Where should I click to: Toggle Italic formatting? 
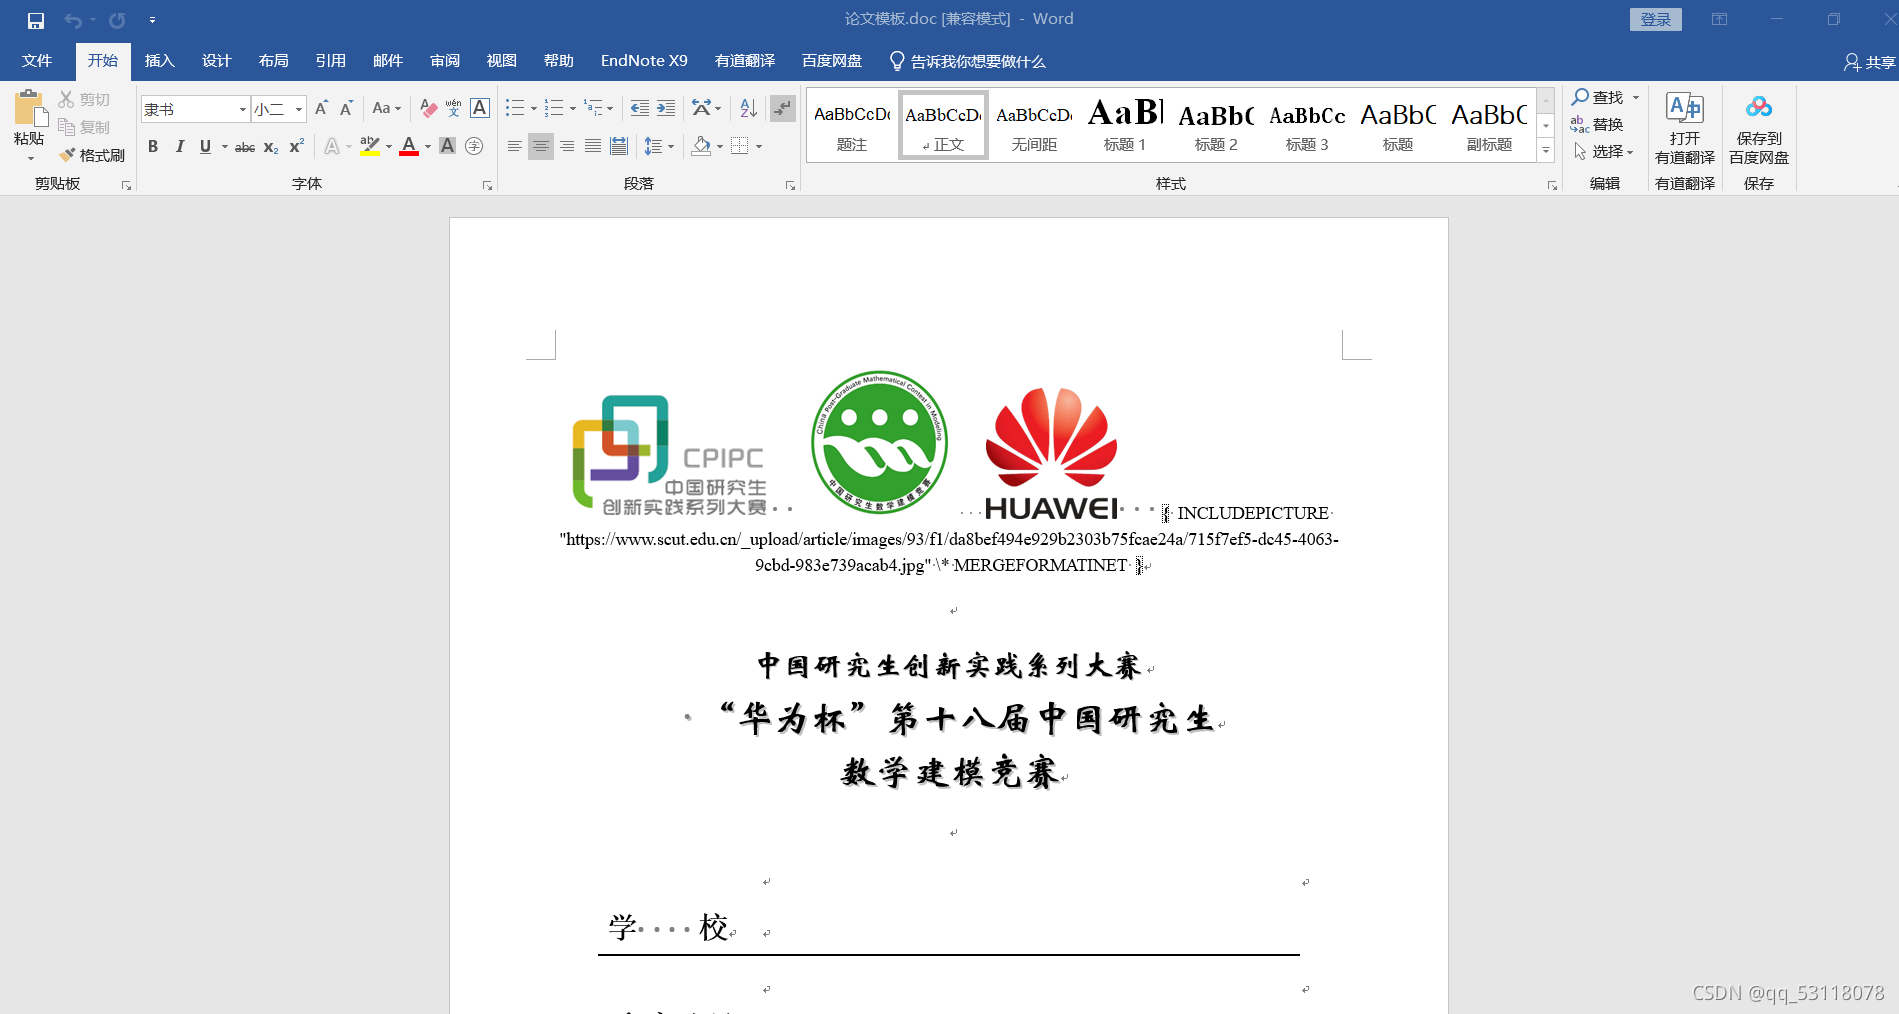point(179,147)
